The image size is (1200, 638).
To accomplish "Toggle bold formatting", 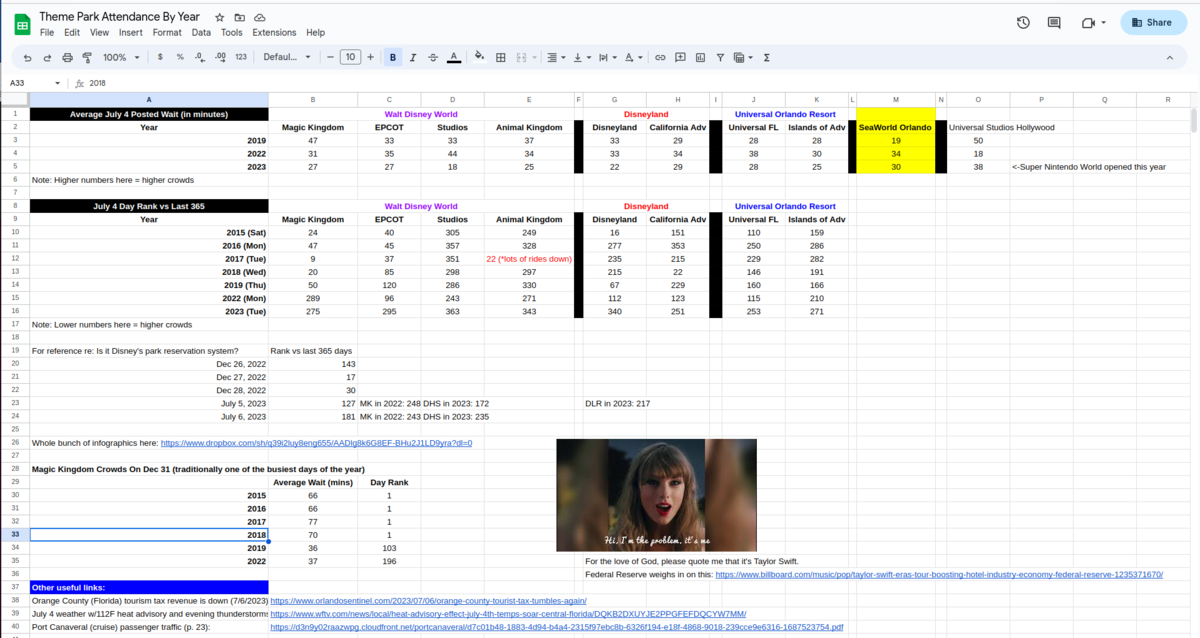I will (393, 57).
